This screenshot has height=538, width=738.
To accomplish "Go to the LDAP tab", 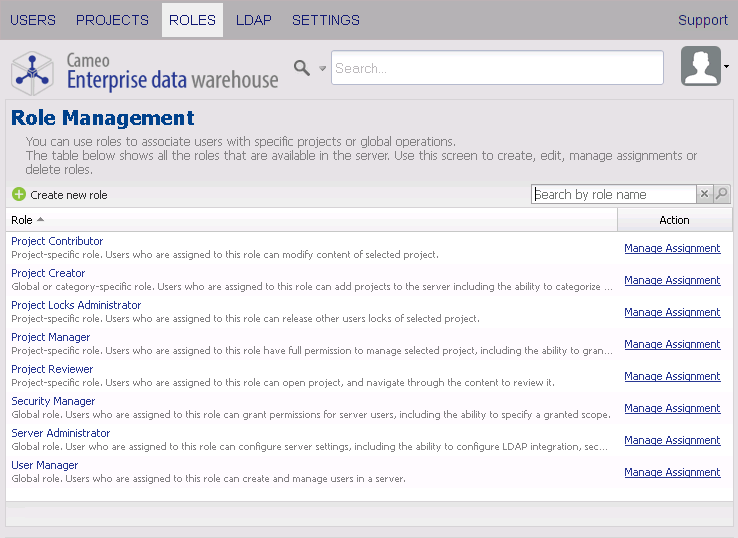I will (x=253, y=20).
